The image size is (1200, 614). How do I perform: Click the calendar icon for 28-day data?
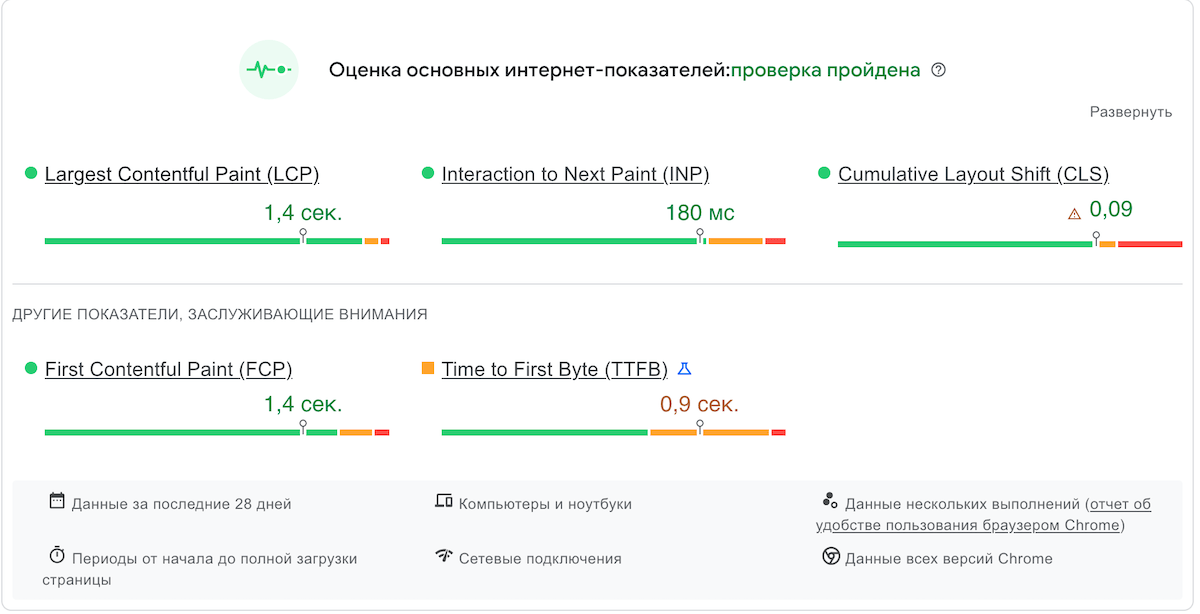click(x=57, y=501)
